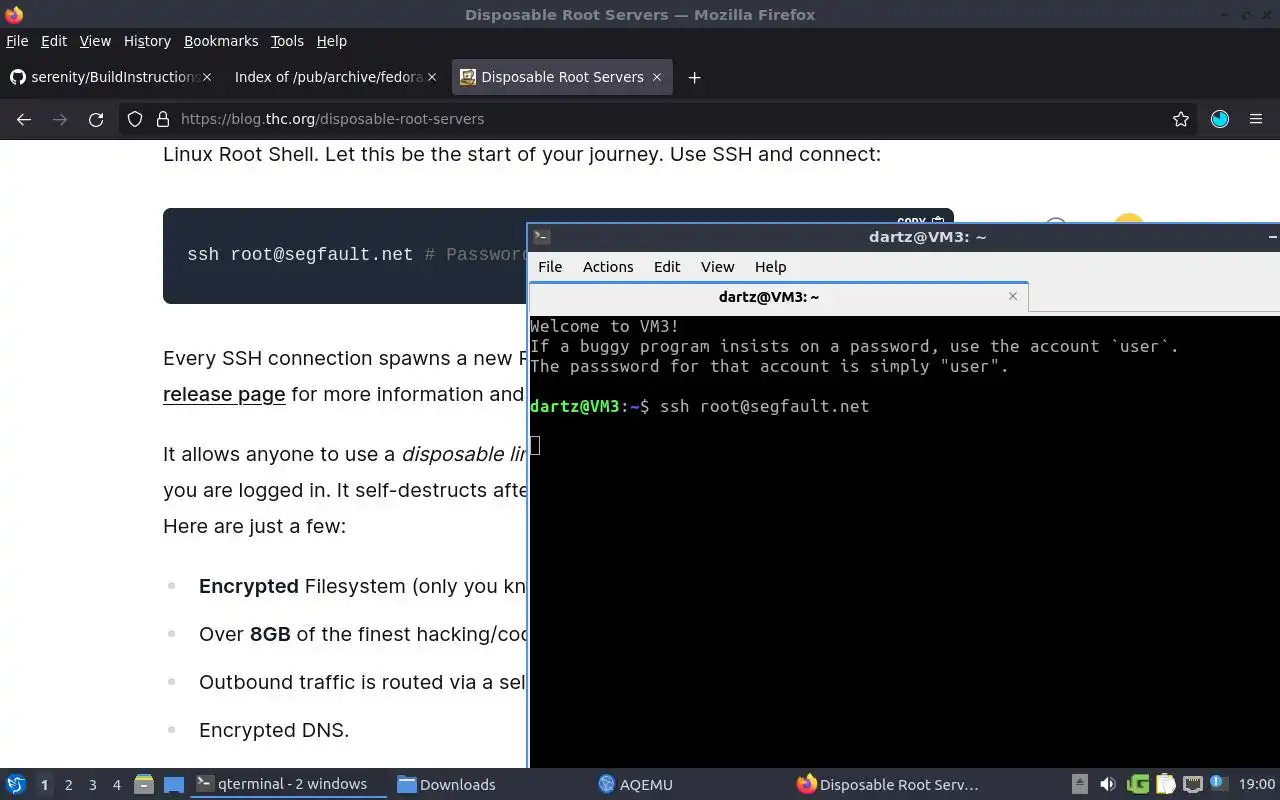This screenshot has width=1280, height=800.
Task: Open Firefox File menu
Action: [17, 41]
